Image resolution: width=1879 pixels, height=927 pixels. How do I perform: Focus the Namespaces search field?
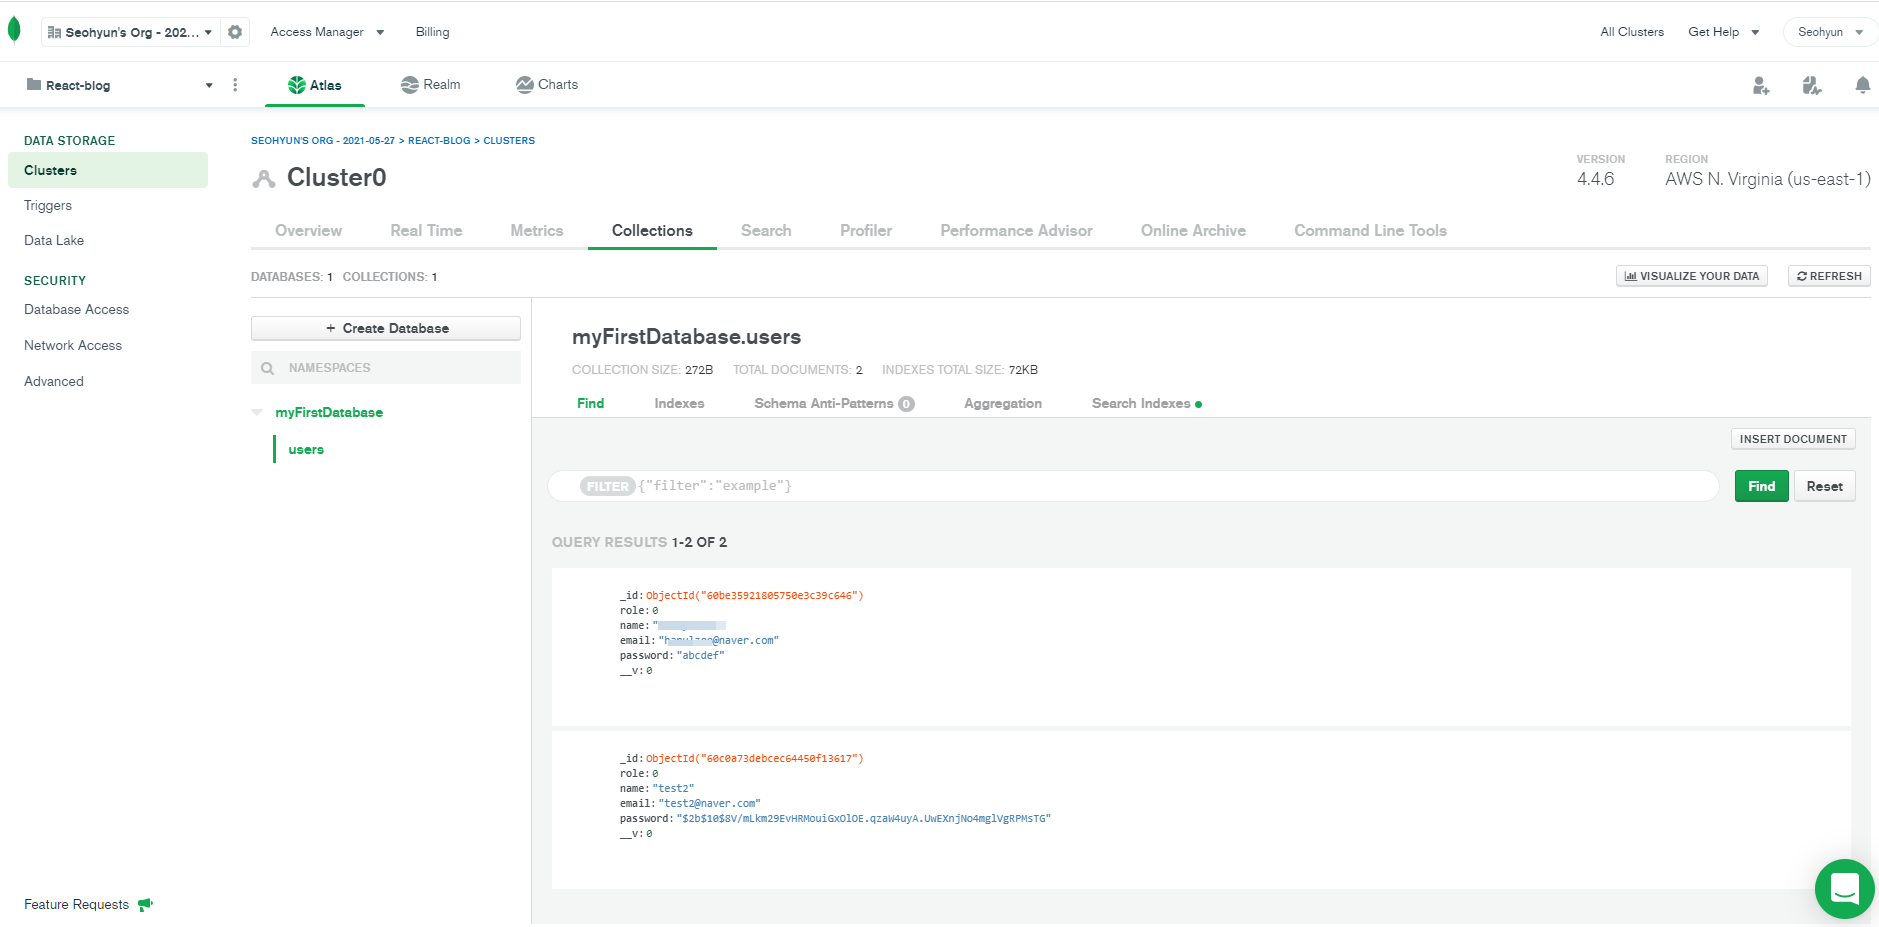tap(386, 368)
